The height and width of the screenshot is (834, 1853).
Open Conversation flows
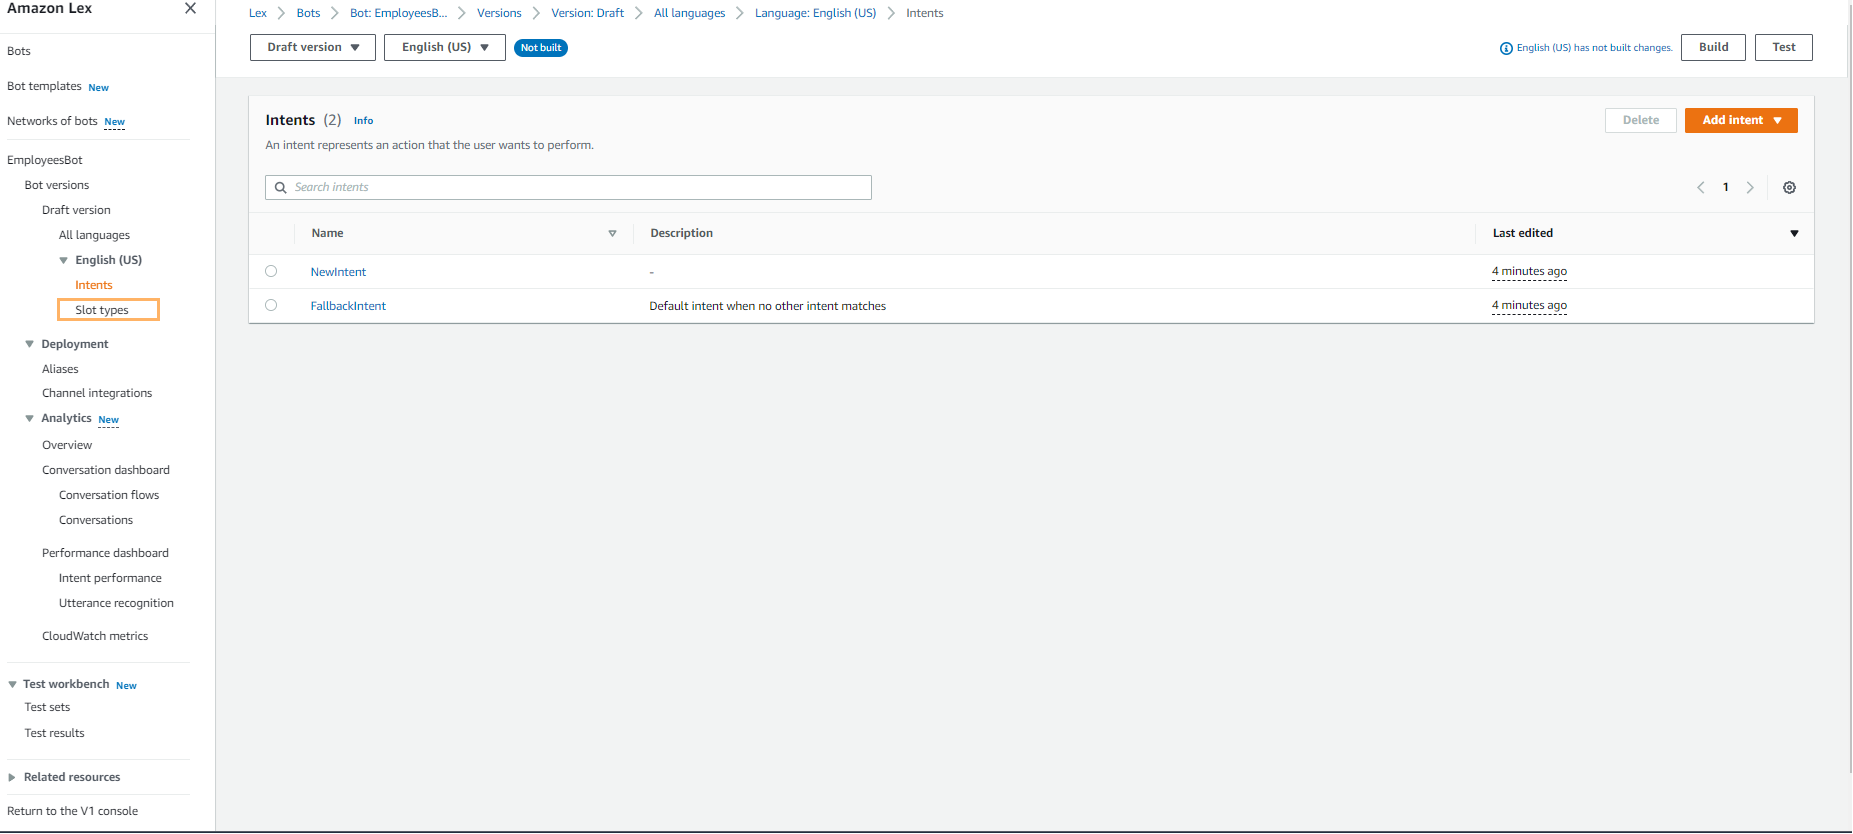(109, 495)
